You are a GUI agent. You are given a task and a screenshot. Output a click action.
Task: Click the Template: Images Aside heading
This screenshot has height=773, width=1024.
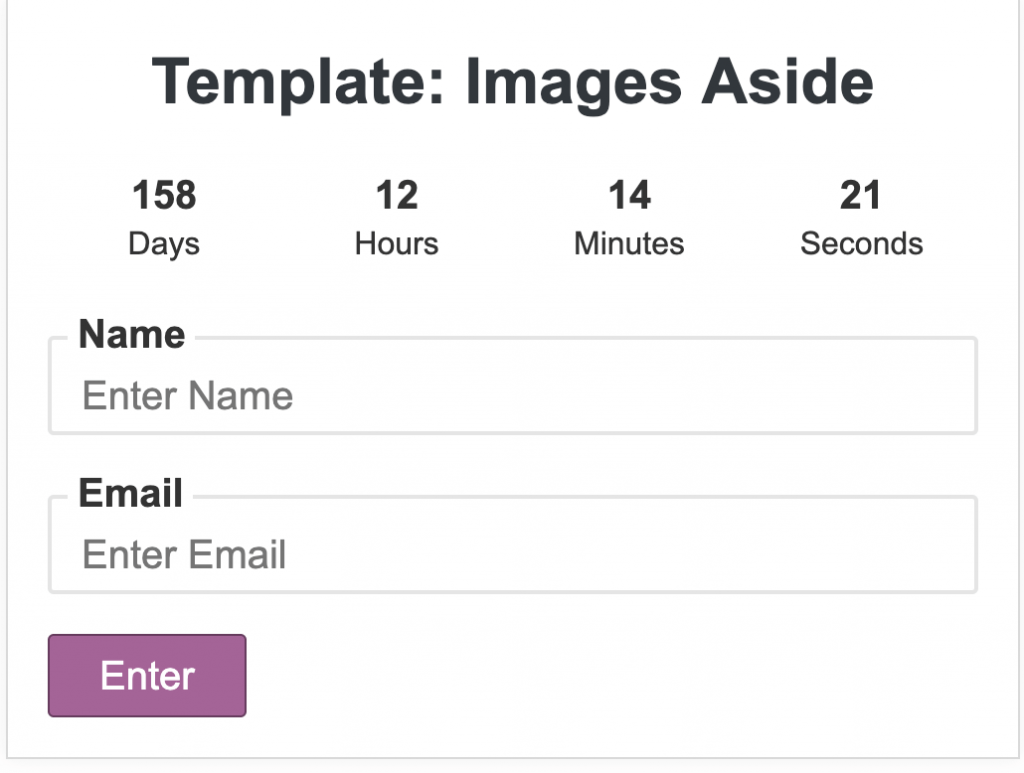[x=513, y=84]
